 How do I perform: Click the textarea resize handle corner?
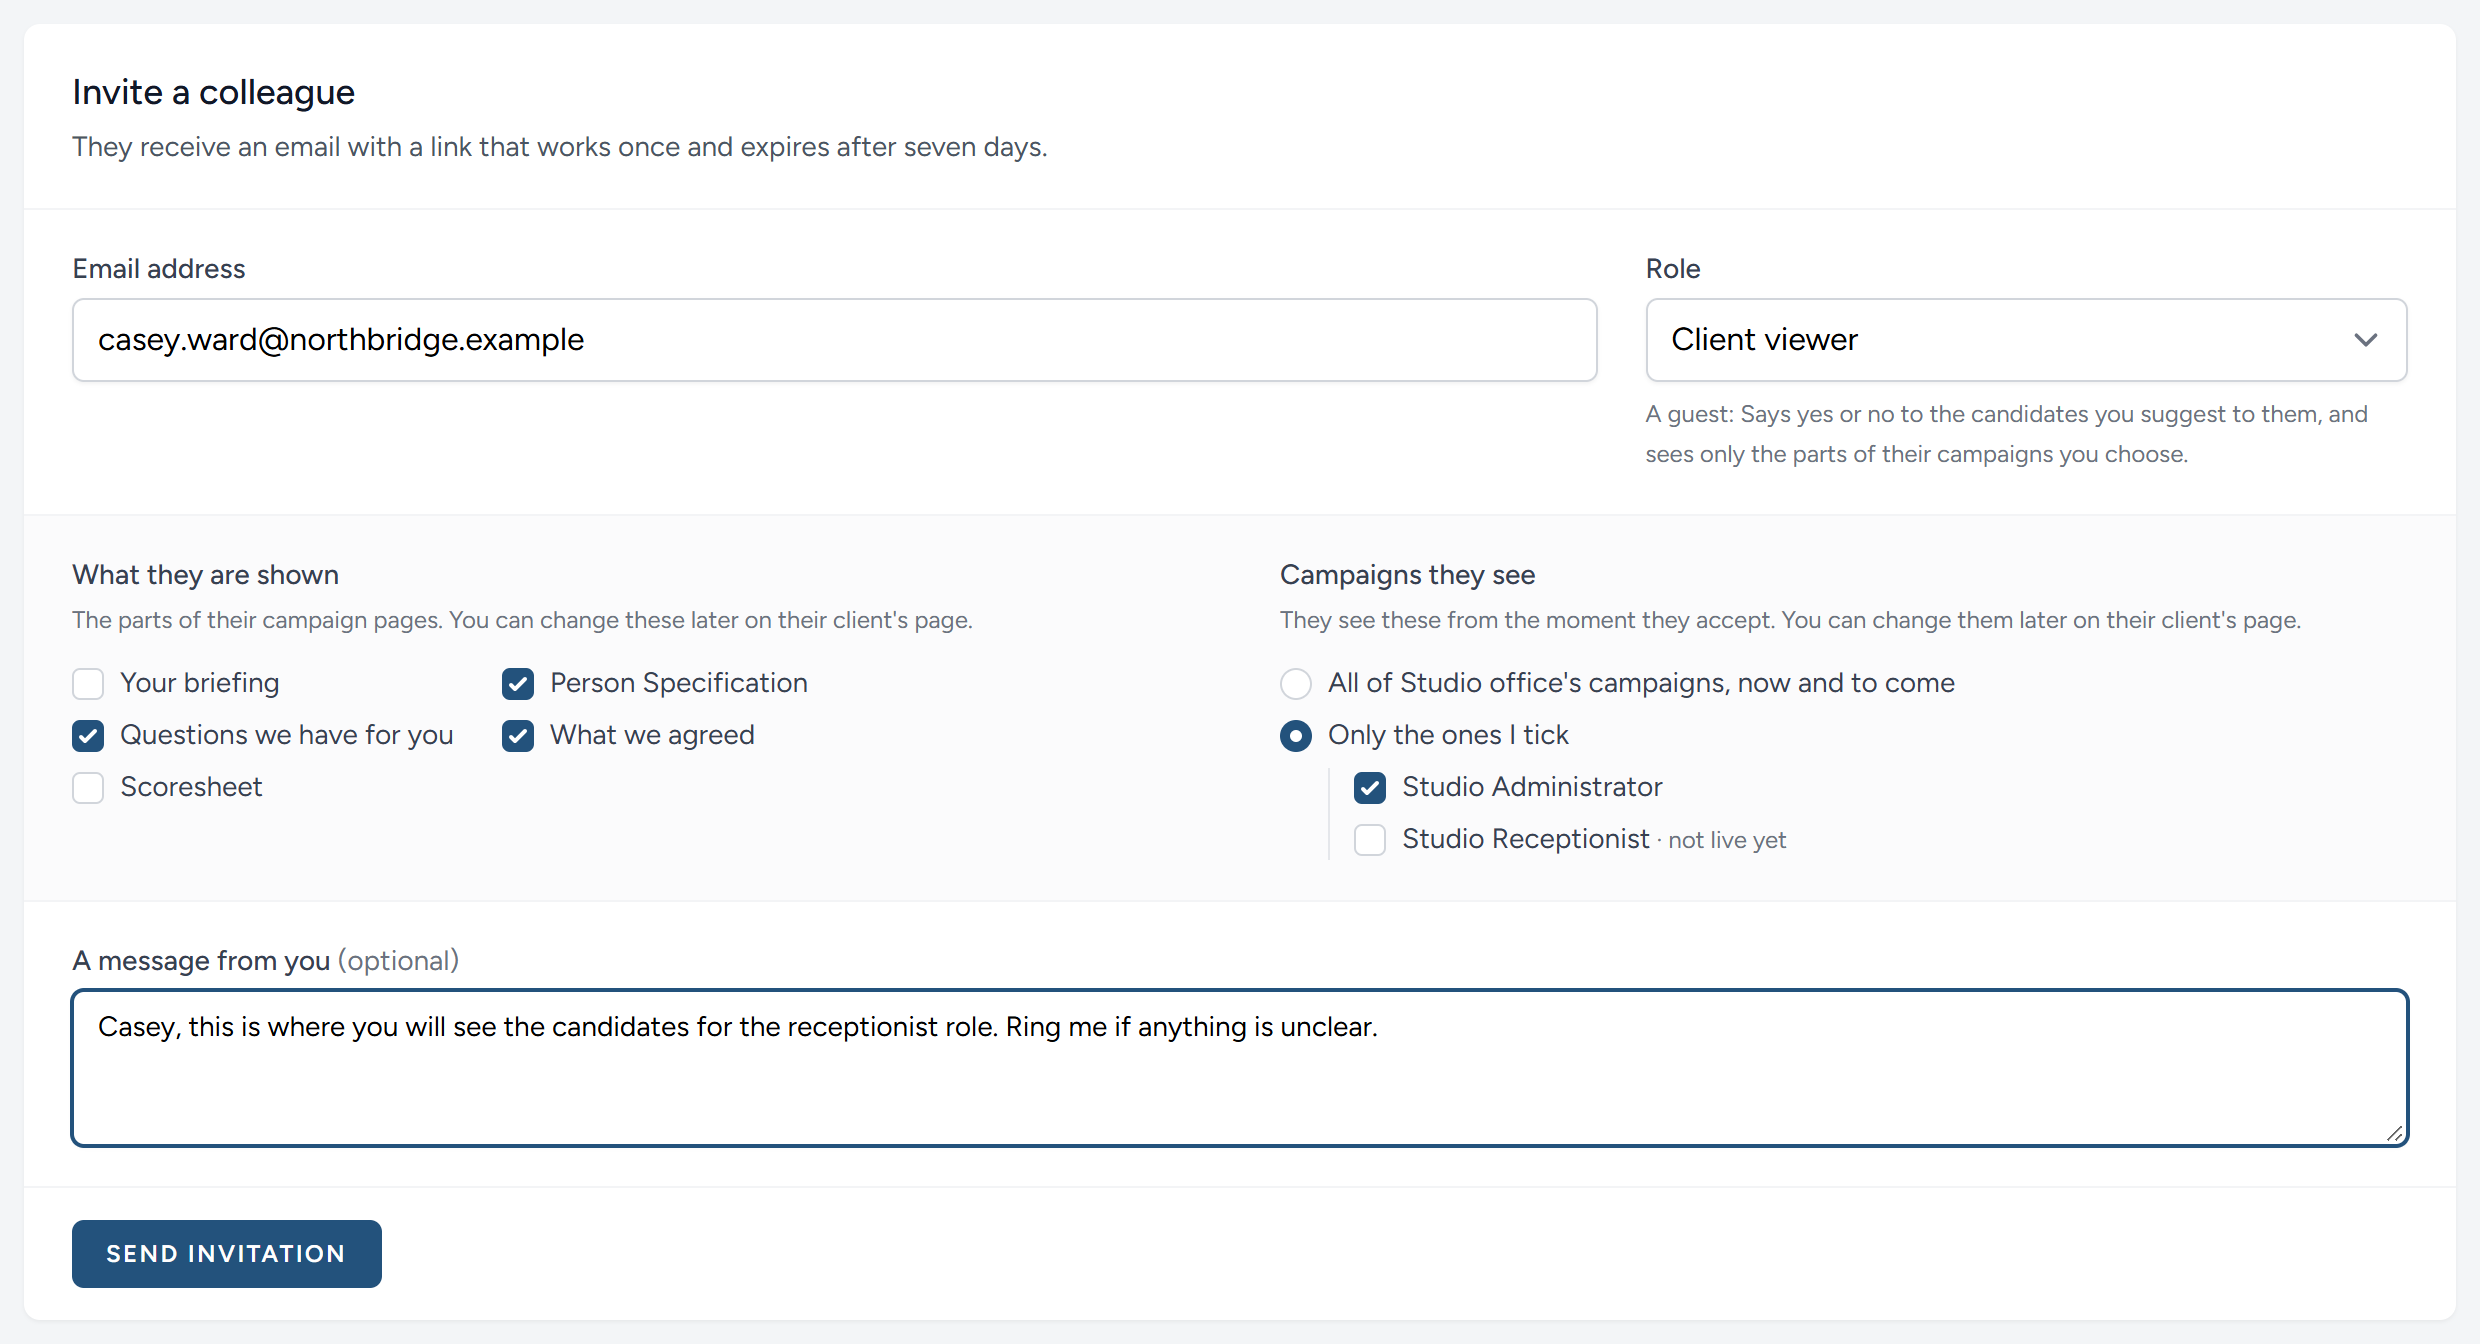pos(2394,1133)
